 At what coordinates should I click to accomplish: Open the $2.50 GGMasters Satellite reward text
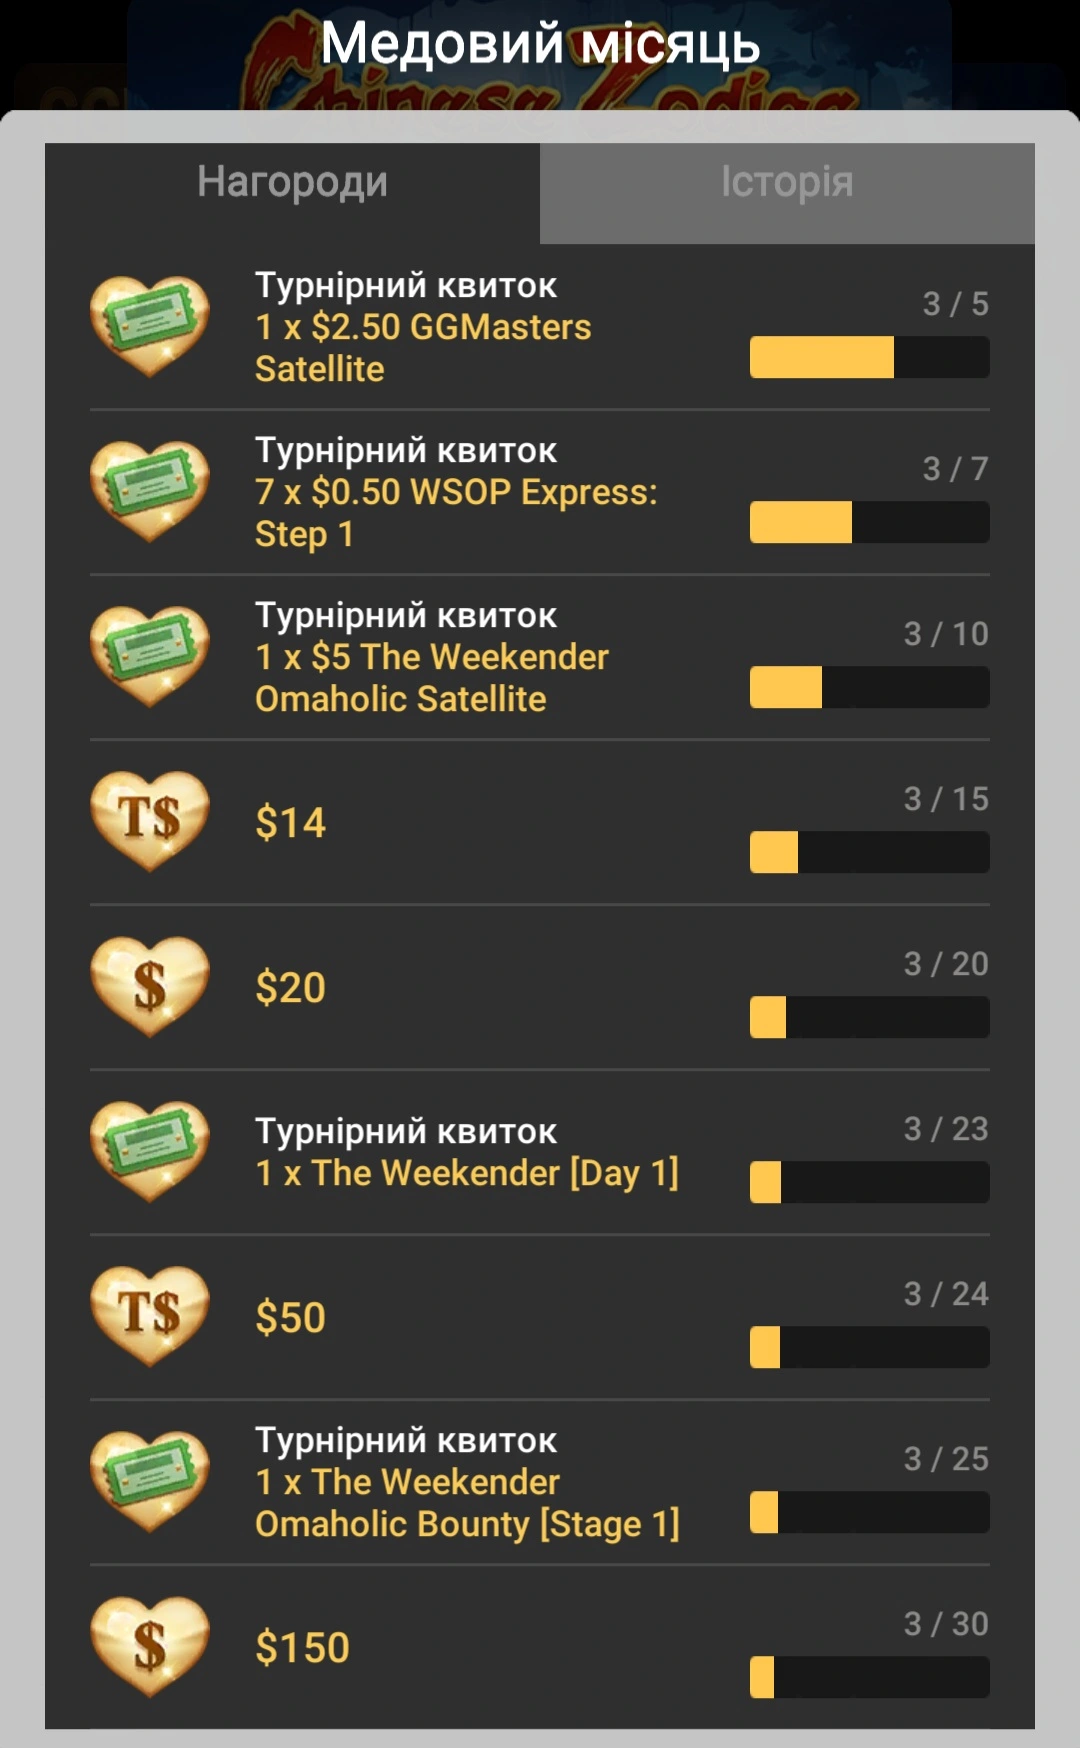coord(423,347)
